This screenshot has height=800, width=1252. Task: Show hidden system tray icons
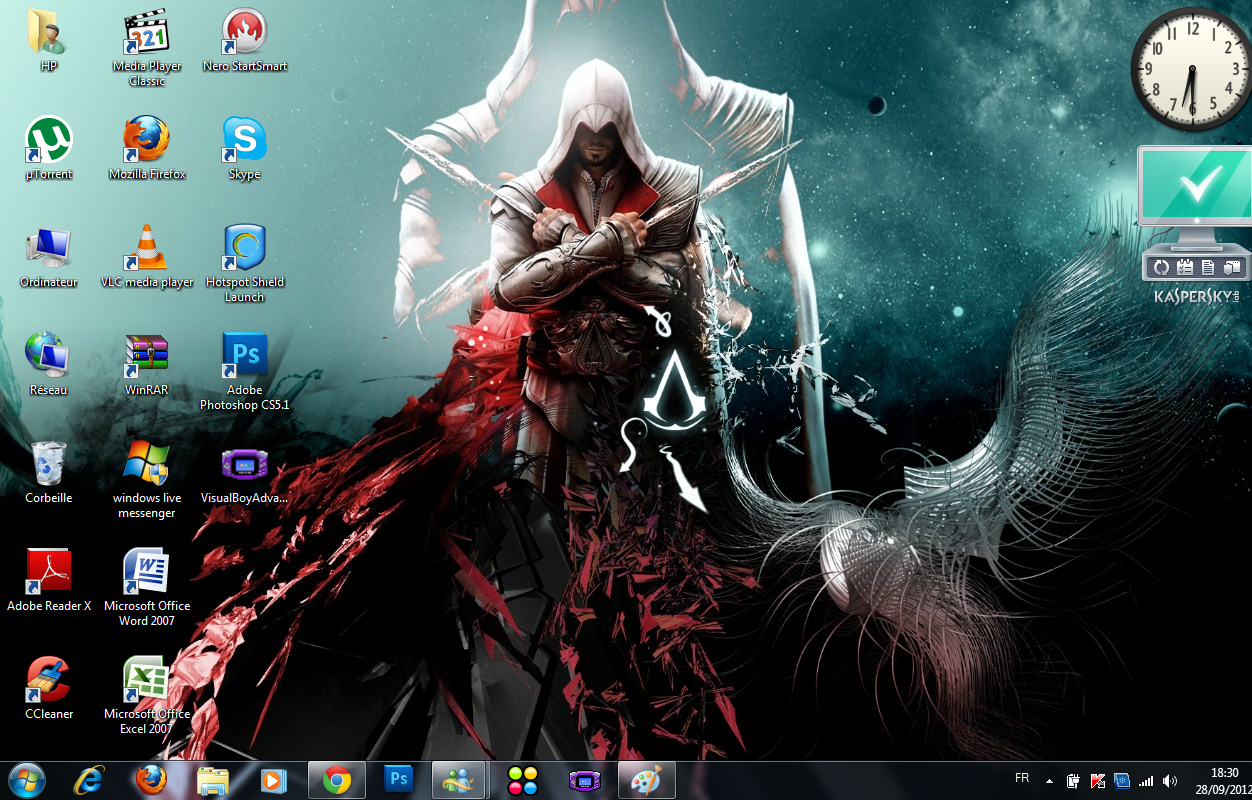(x=1049, y=780)
